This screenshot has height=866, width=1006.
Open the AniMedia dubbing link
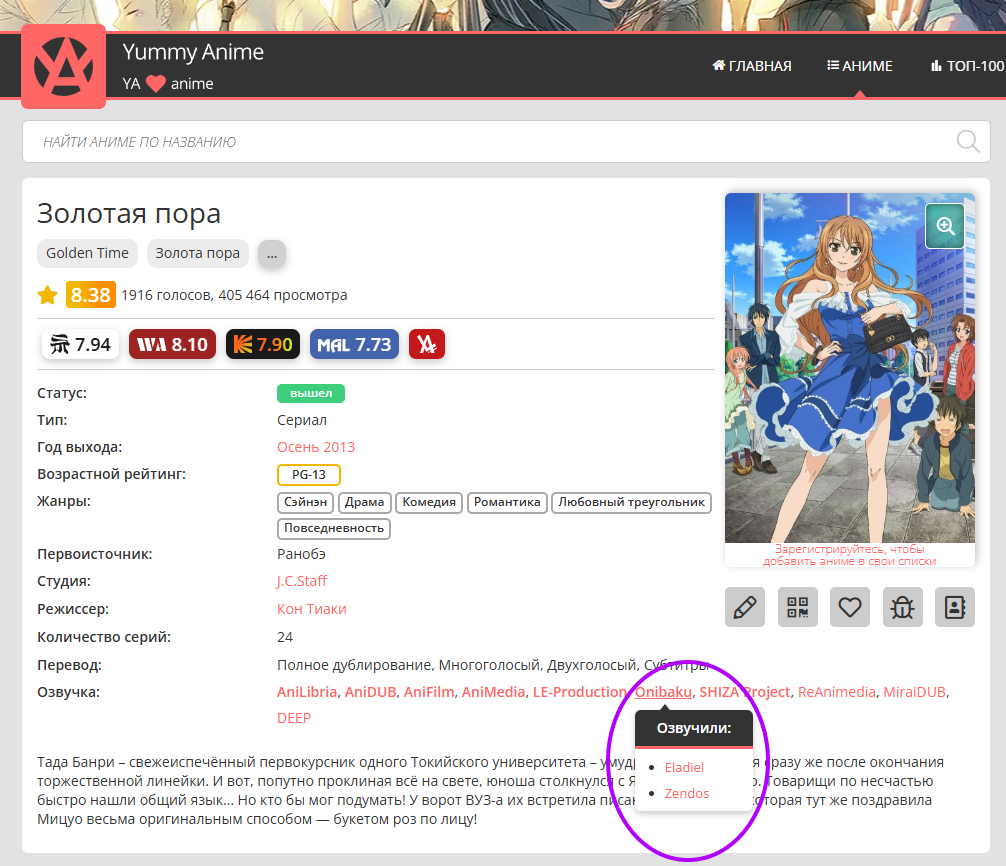[493, 692]
